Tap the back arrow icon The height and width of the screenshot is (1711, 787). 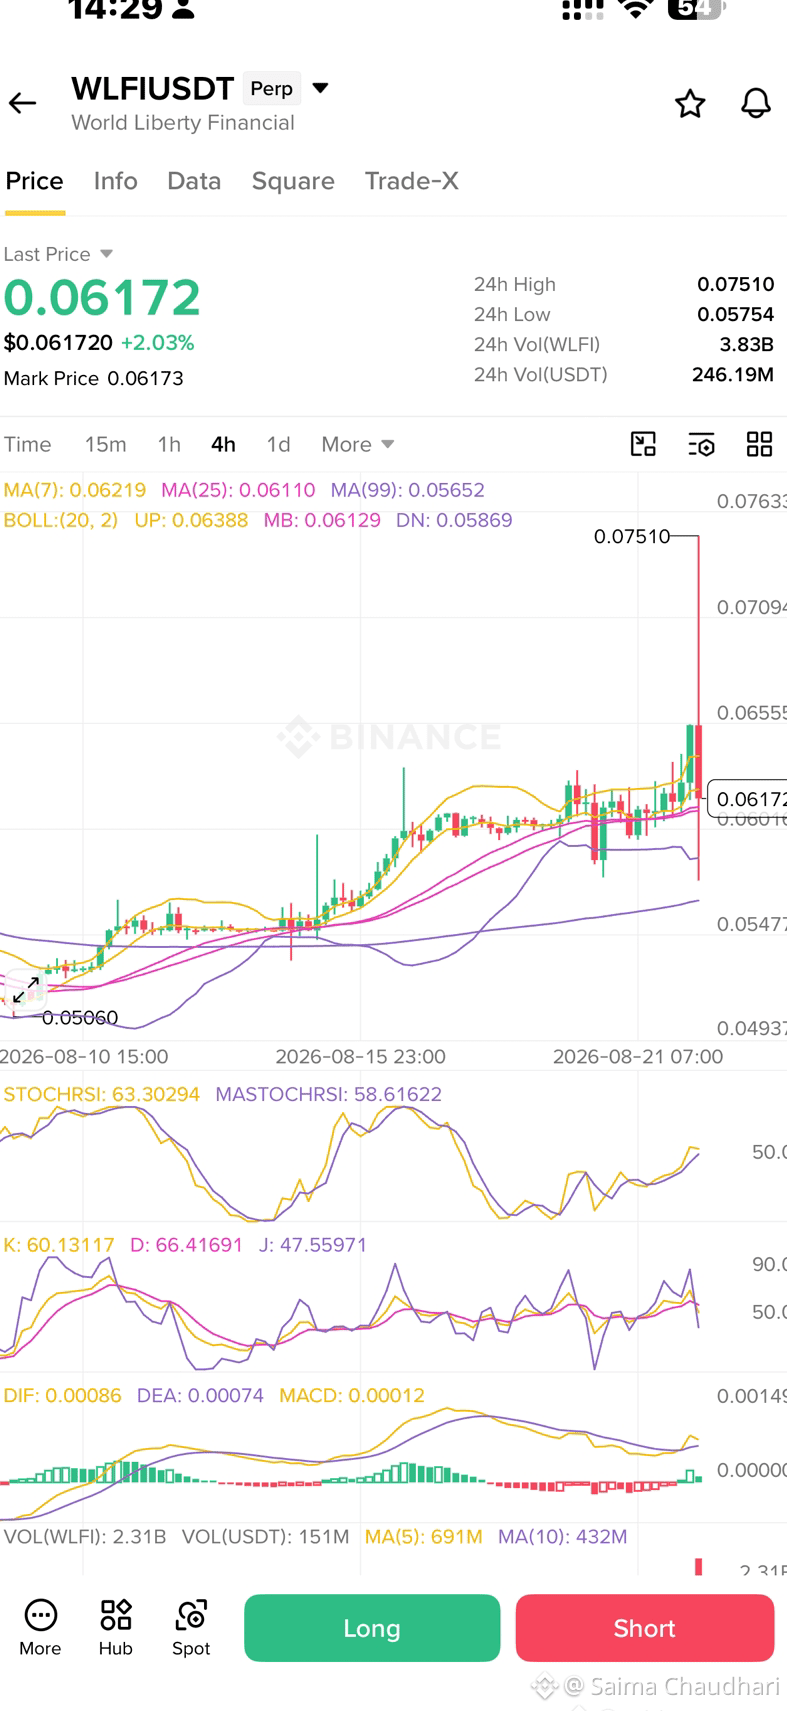coord(22,103)
